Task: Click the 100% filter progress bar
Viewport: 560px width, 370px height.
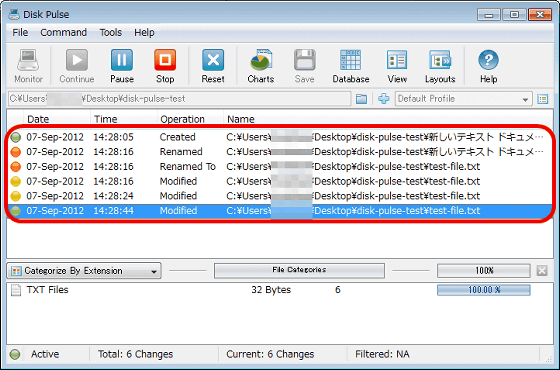Action: tap(484, 271)
